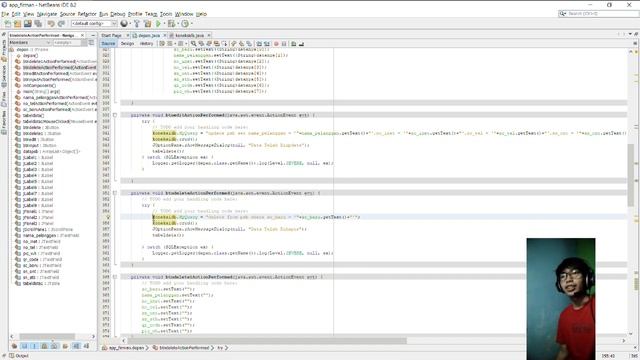Click the Stop Macro Recording icon
The height and width of the screenshot is (360, 640).
coord(284,44)
